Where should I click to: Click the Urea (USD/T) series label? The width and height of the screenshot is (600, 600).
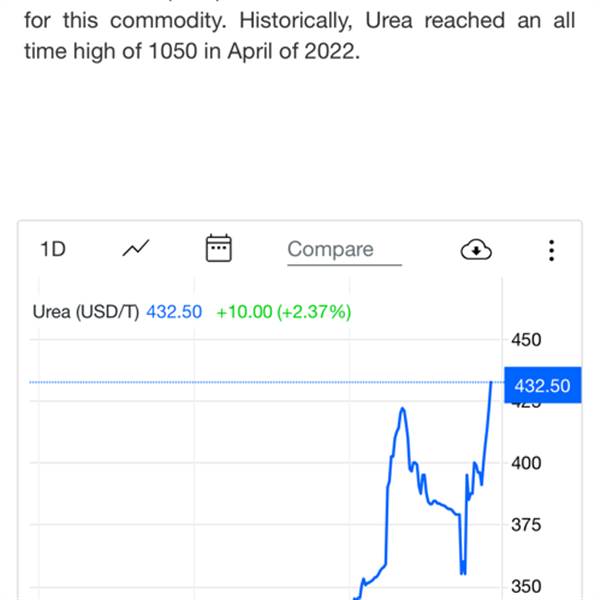tap(86, 312)
